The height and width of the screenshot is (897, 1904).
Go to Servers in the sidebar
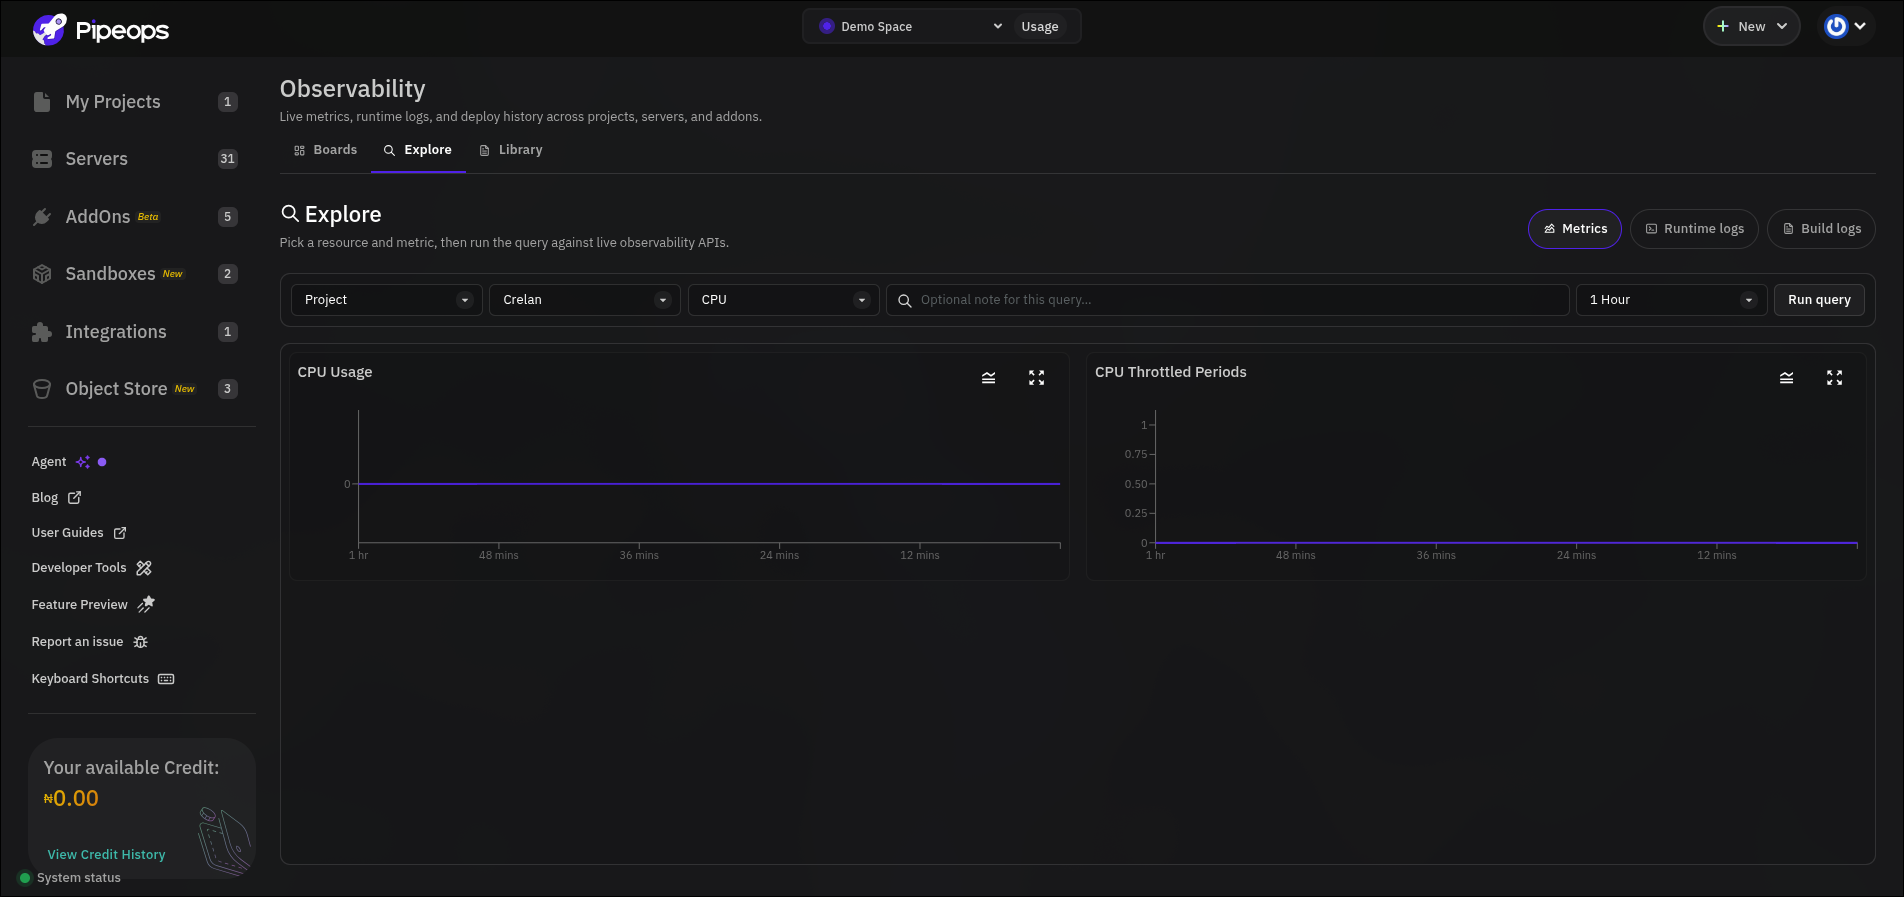point(97,159)
